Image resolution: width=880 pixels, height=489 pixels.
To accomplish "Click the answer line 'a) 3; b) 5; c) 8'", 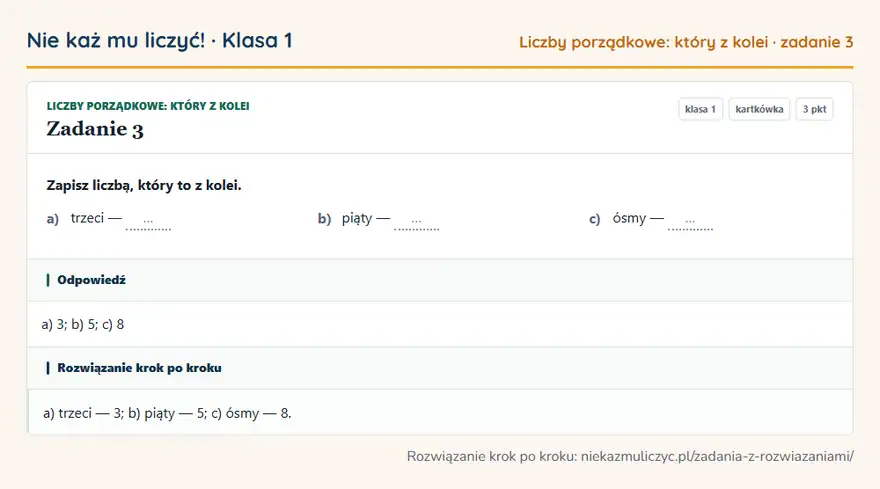I will coord(82,325).
